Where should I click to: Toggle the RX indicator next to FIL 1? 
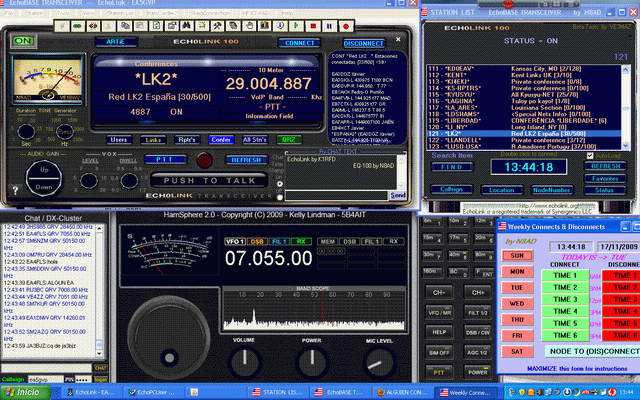click(x=301, y=242)
